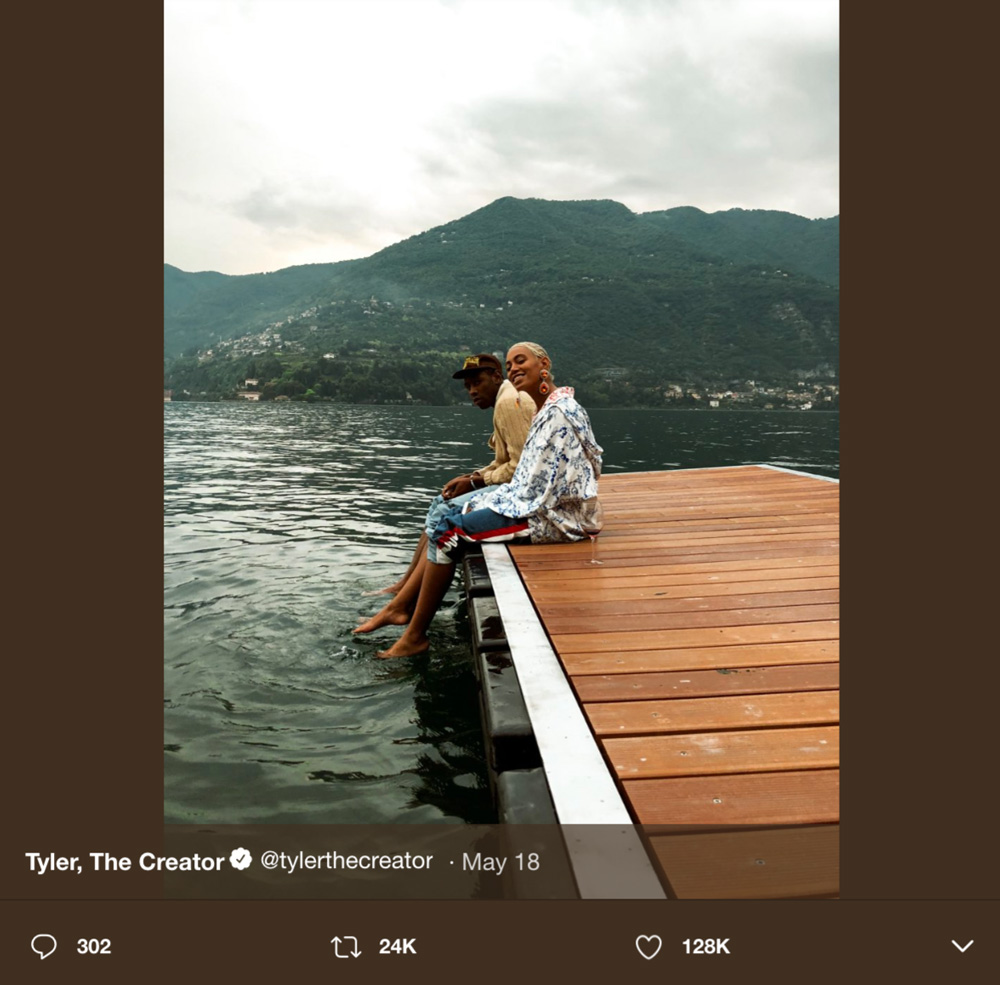Click the 24K retweet count

397,946
